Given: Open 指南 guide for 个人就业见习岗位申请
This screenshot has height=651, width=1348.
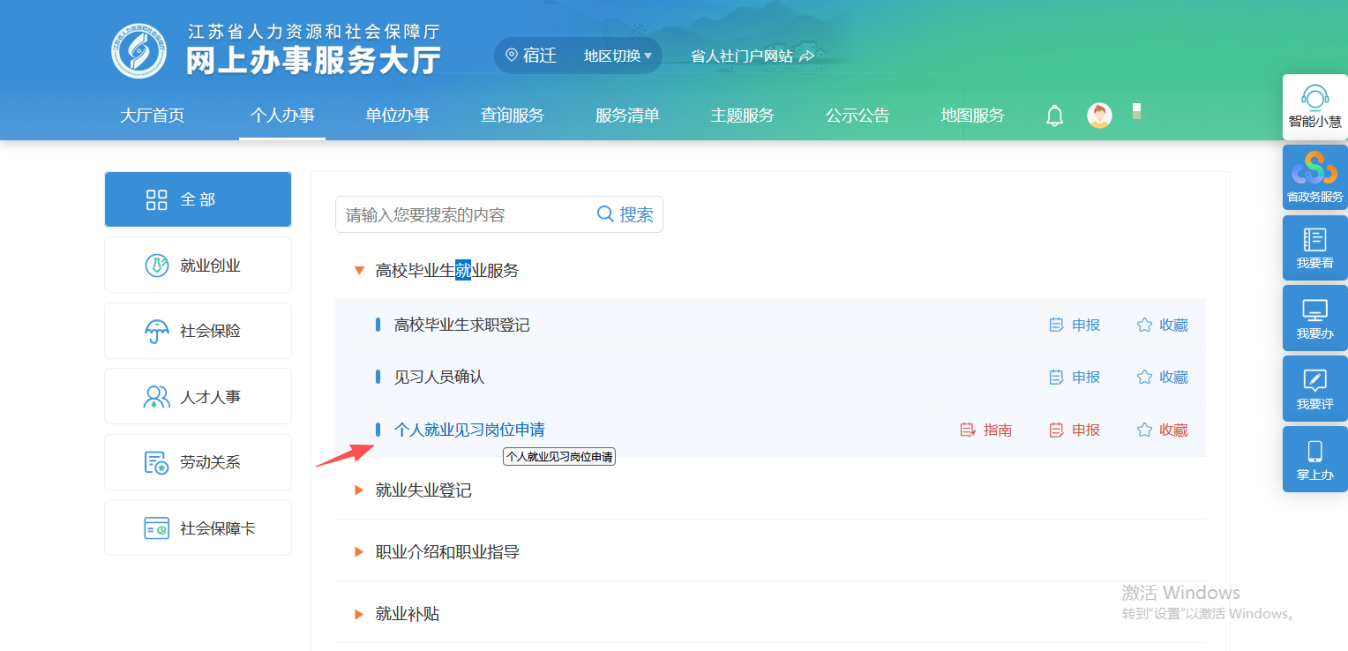Looking at the screenshot, I should [986, 430].
